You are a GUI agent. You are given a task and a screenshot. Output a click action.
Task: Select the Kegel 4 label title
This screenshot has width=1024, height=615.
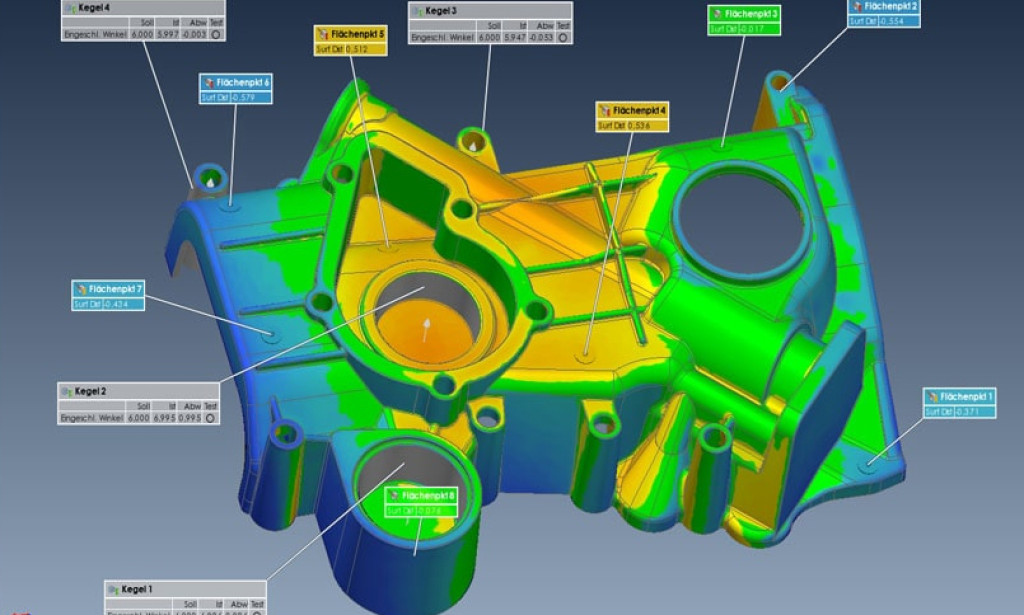coord(94,8)
